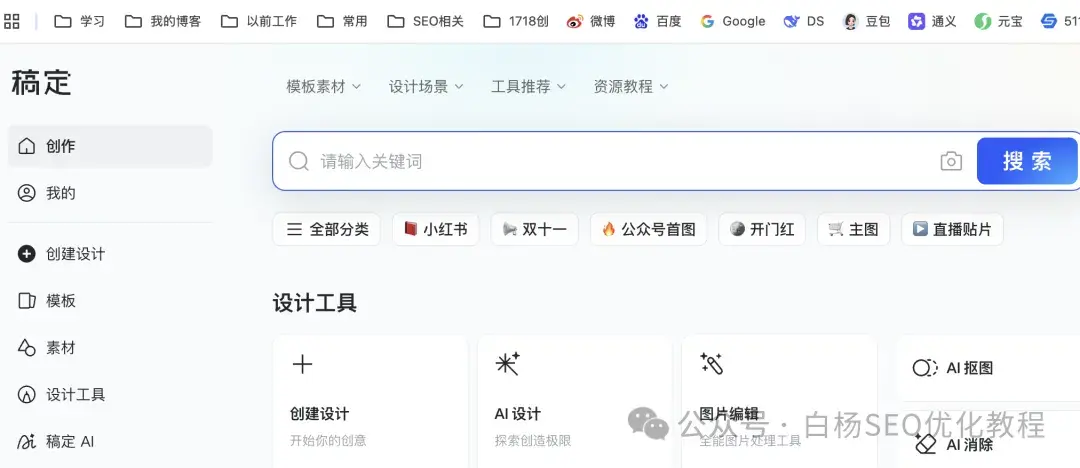The height and width of the screenshot is (468, 1080).
Task: Click the 稿定 logo
Action: coord(41,83)
